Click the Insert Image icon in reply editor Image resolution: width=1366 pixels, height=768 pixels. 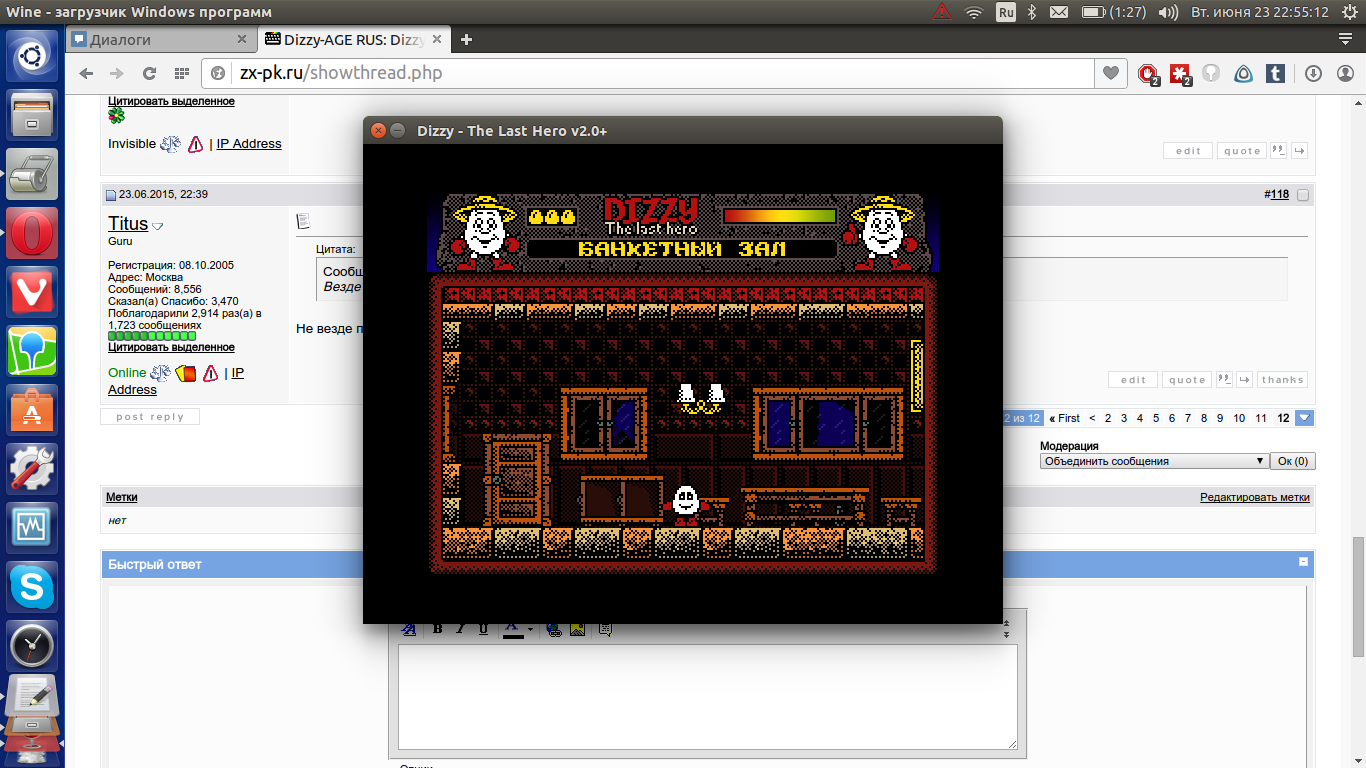click(x=577, y=629)
